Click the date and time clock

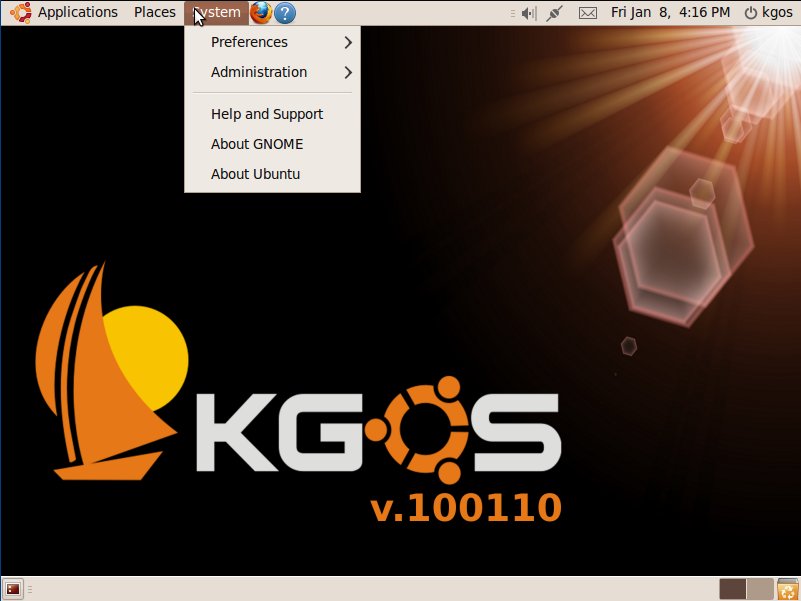point(670,13)
